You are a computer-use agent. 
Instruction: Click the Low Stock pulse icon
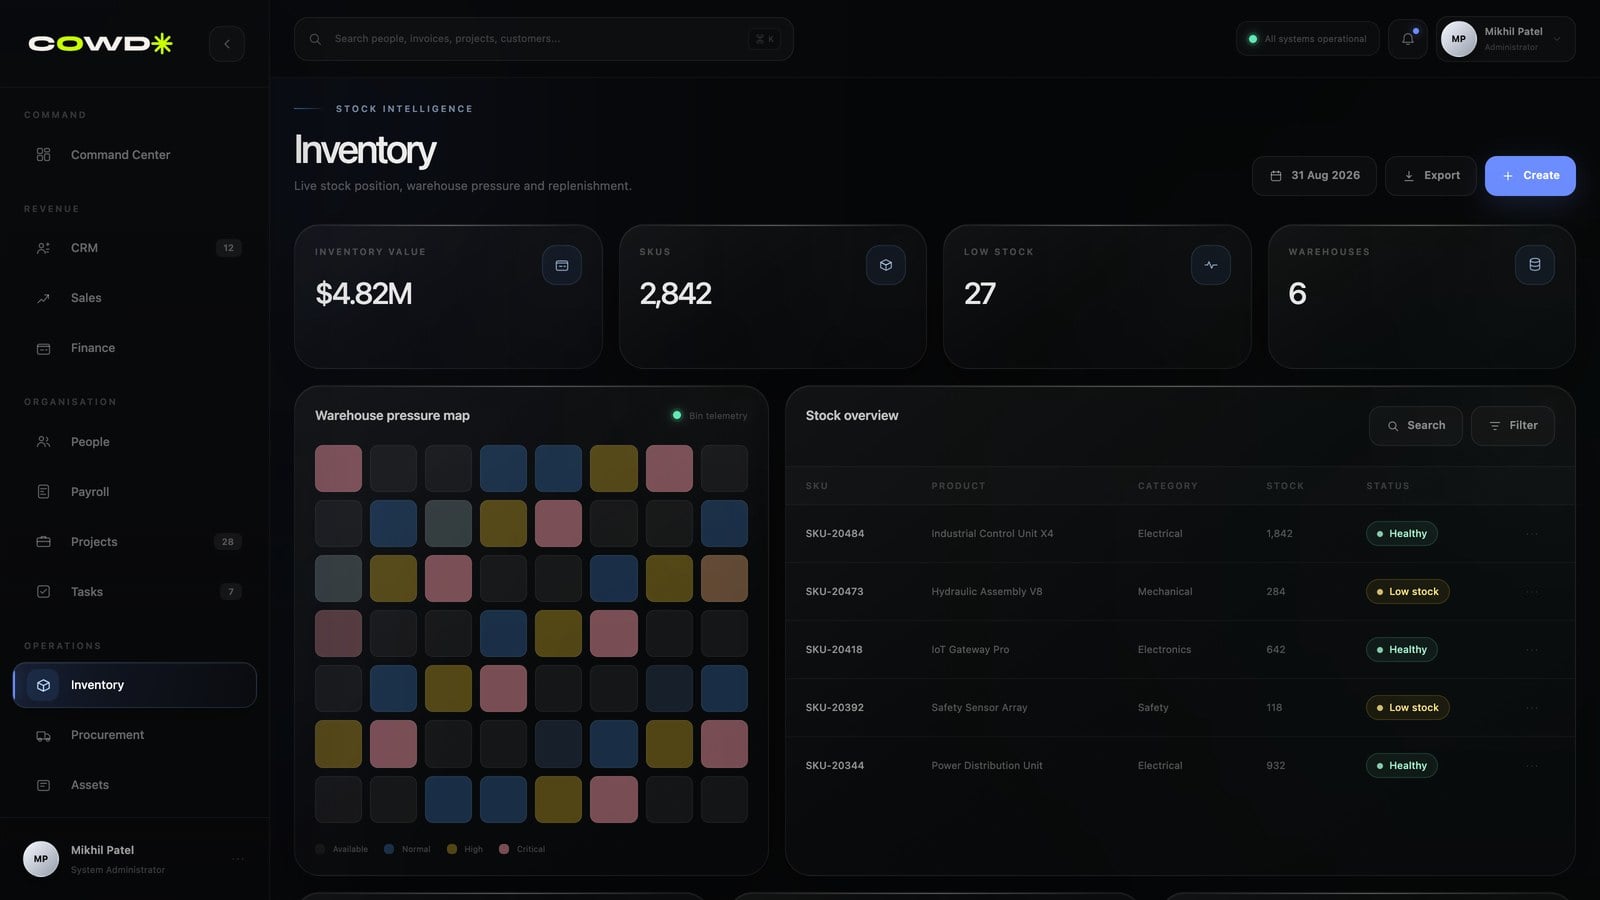tap(1211, 265)
